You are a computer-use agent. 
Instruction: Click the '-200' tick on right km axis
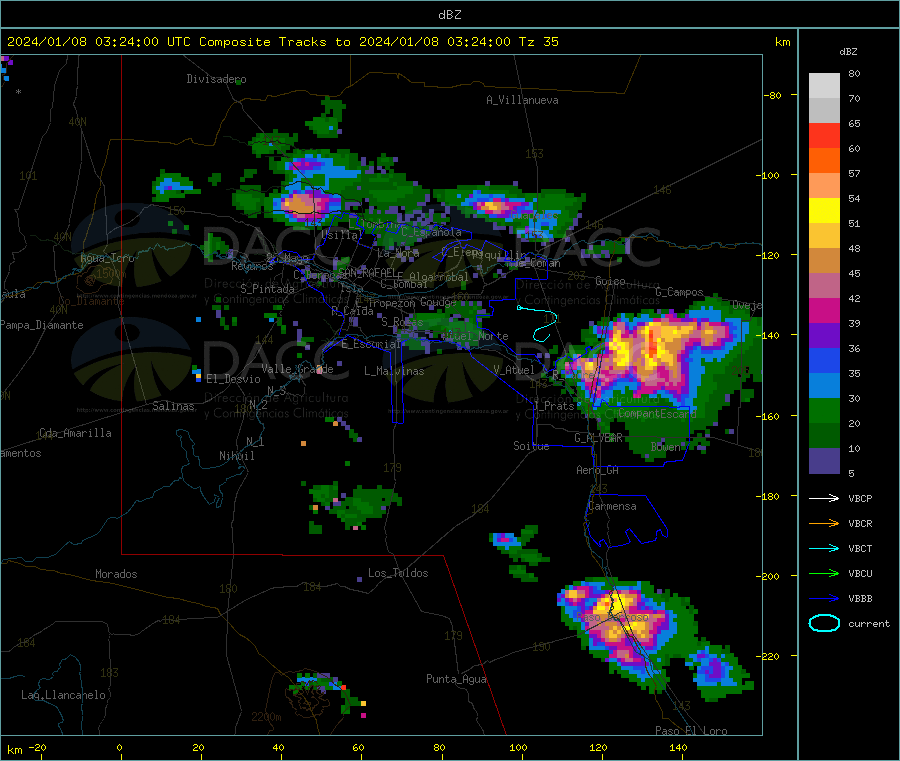770,576
